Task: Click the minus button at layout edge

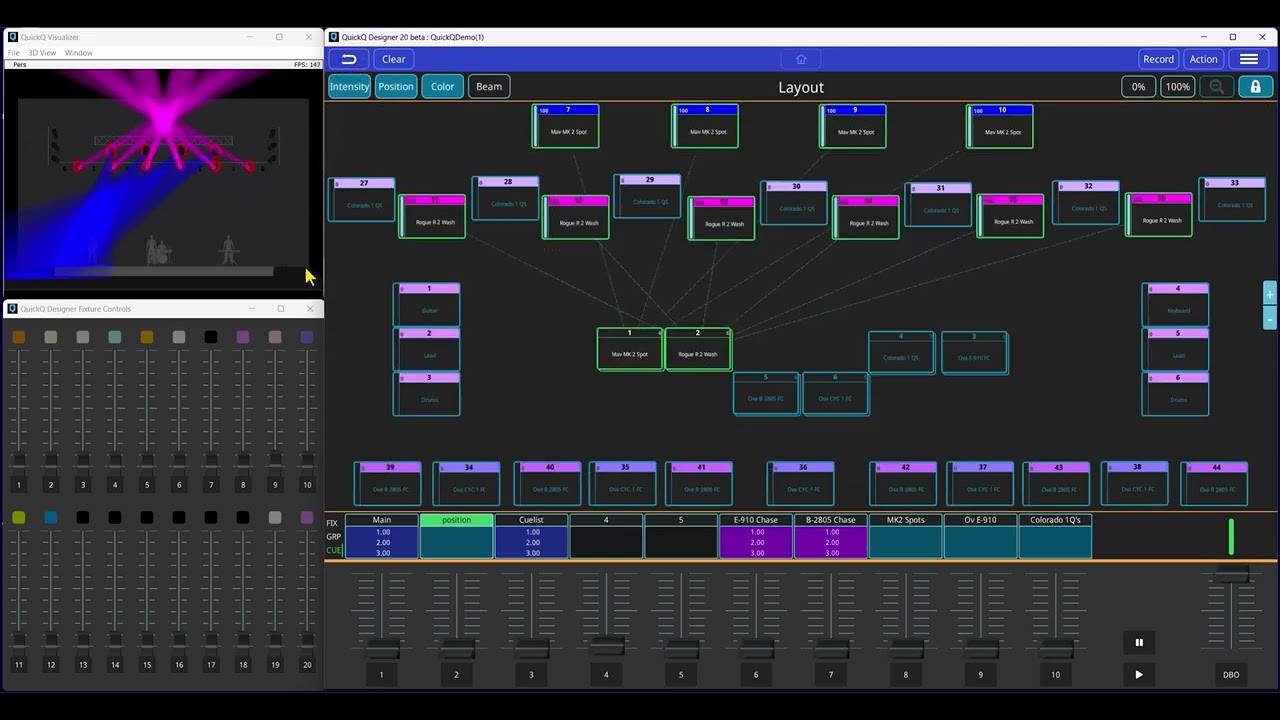Action: coord(1269,319)
